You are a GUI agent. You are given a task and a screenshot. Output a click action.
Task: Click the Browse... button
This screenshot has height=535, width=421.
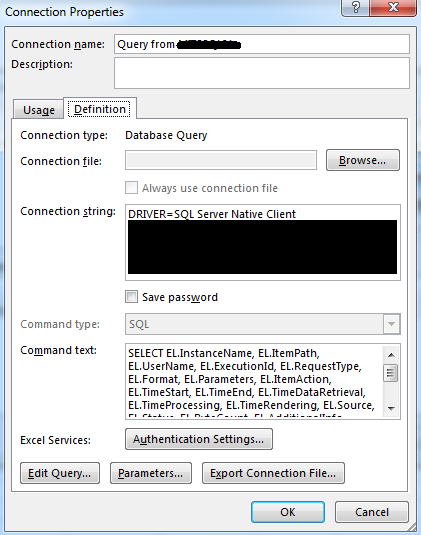(x=363, y=160)
